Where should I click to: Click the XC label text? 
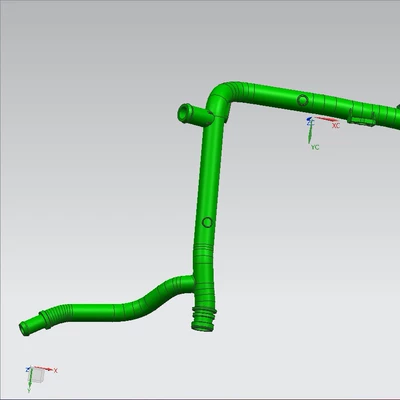336,126
